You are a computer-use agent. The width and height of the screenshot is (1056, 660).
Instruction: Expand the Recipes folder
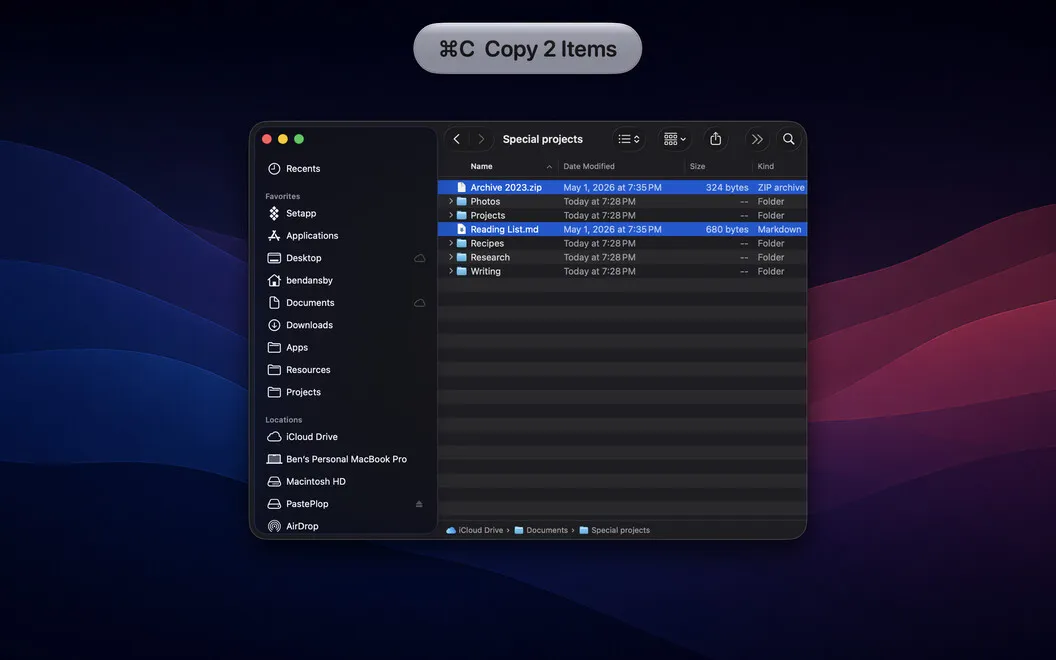(x=451, y=243)
